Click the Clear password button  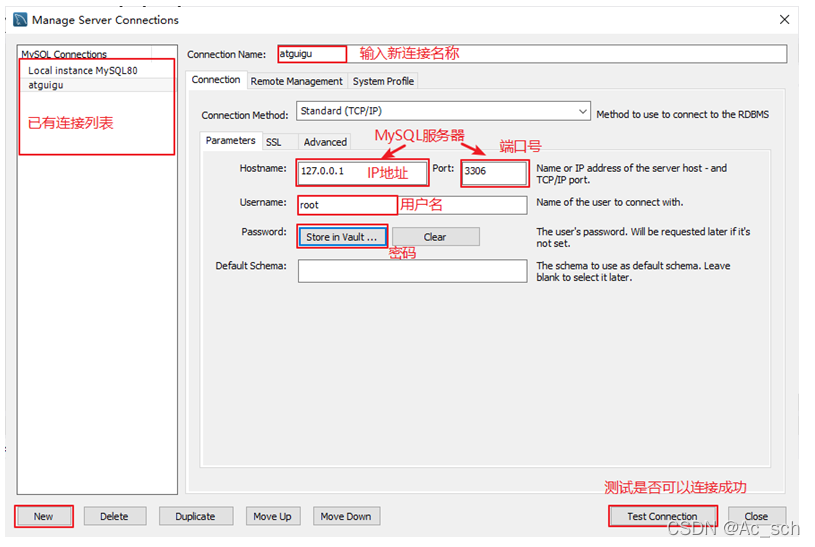(x=436, y=237)
